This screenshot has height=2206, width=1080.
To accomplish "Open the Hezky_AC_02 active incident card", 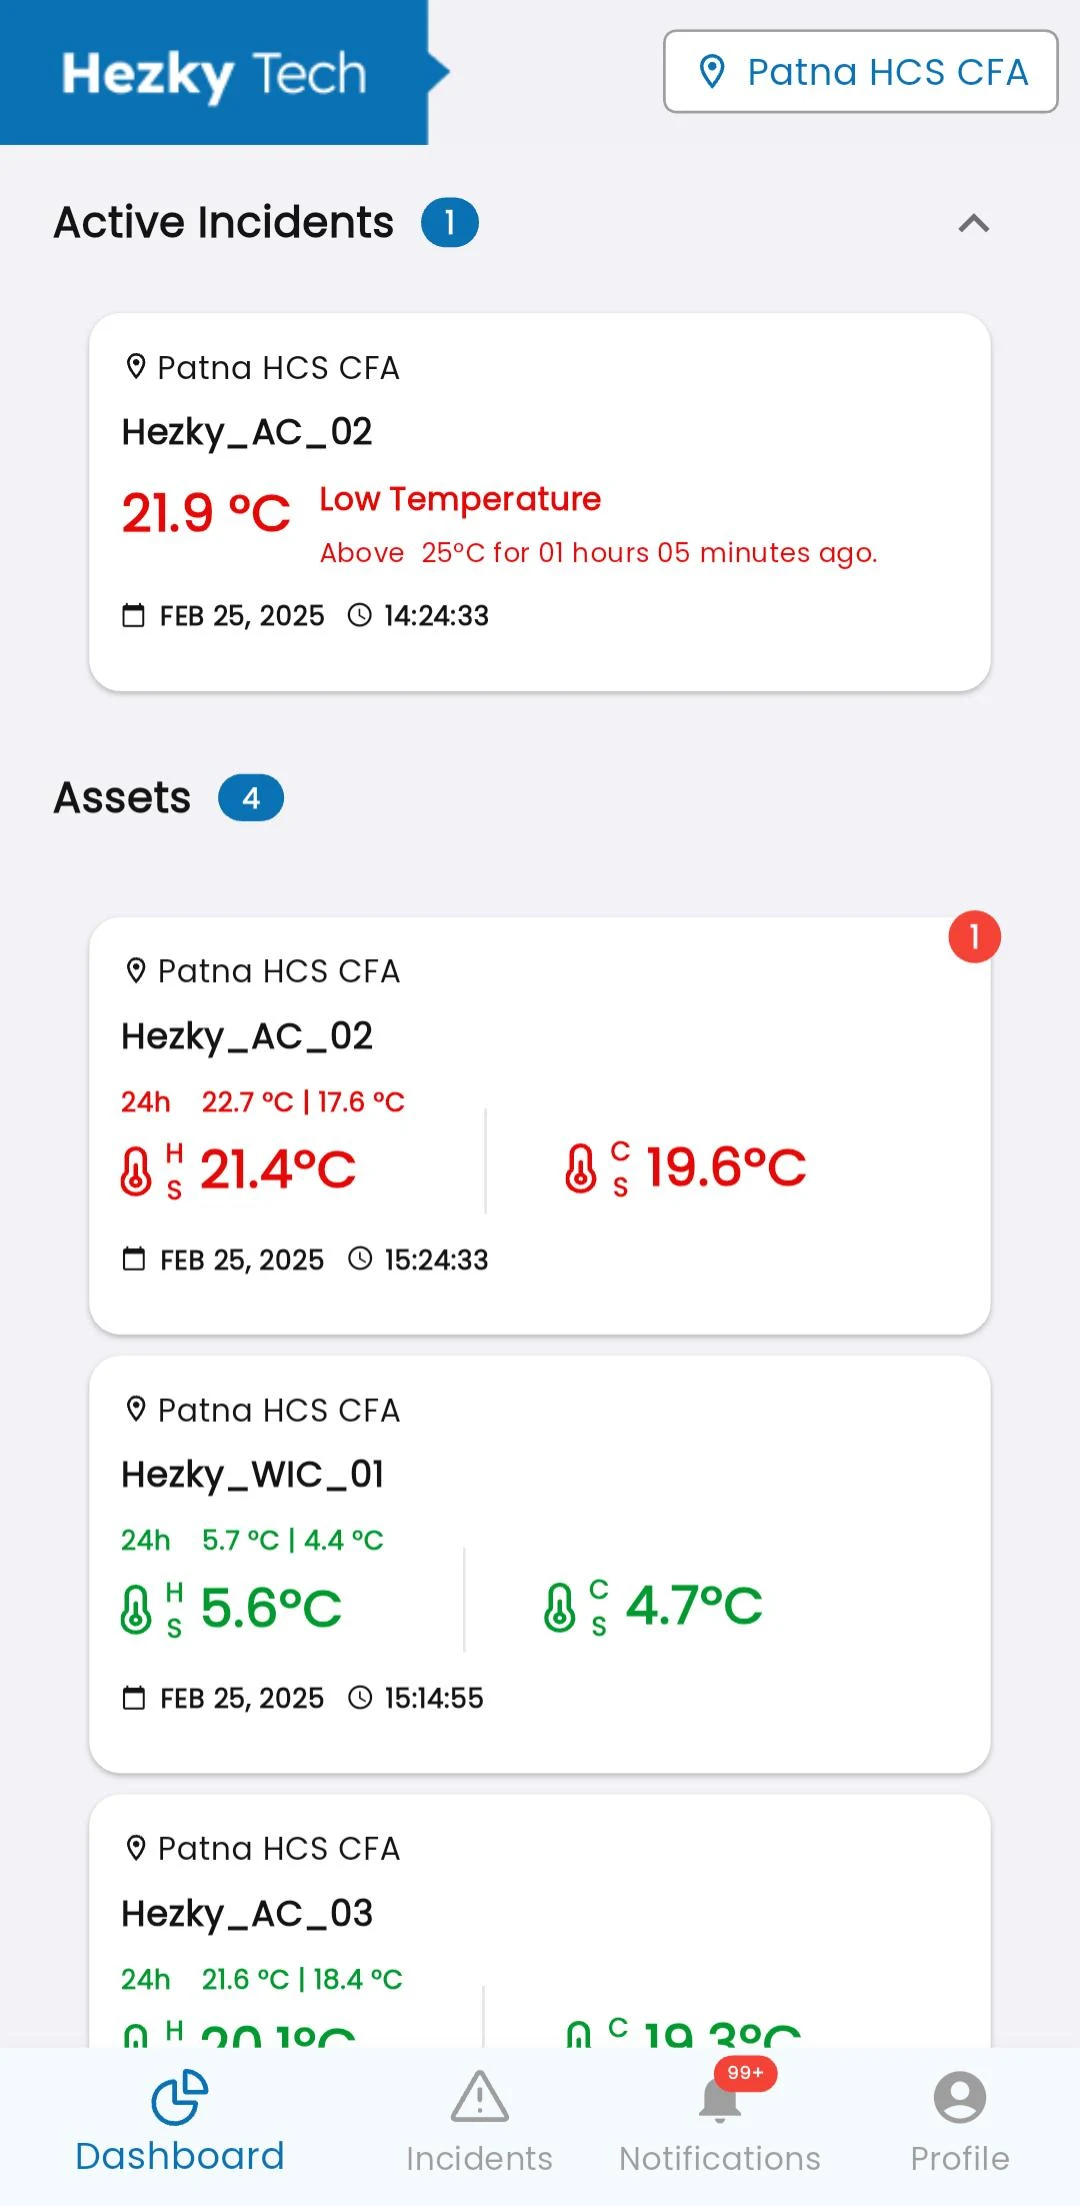I will coord(540,502).
